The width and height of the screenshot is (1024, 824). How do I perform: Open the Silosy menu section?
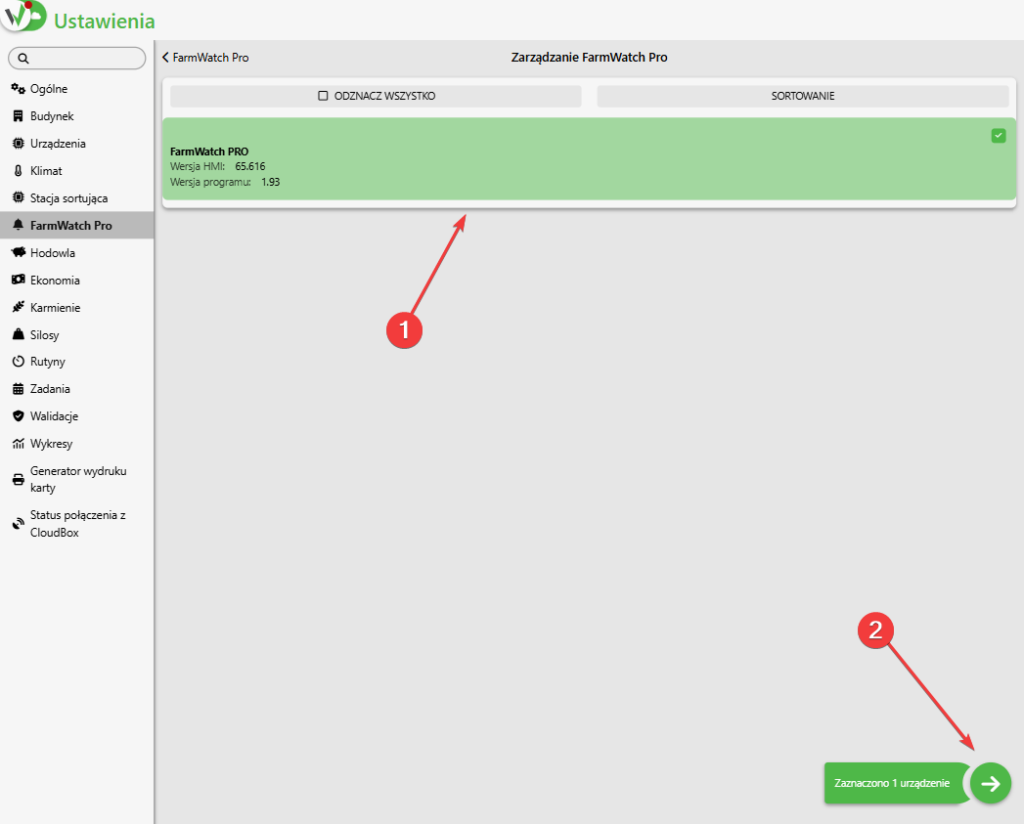coord(45,335)
